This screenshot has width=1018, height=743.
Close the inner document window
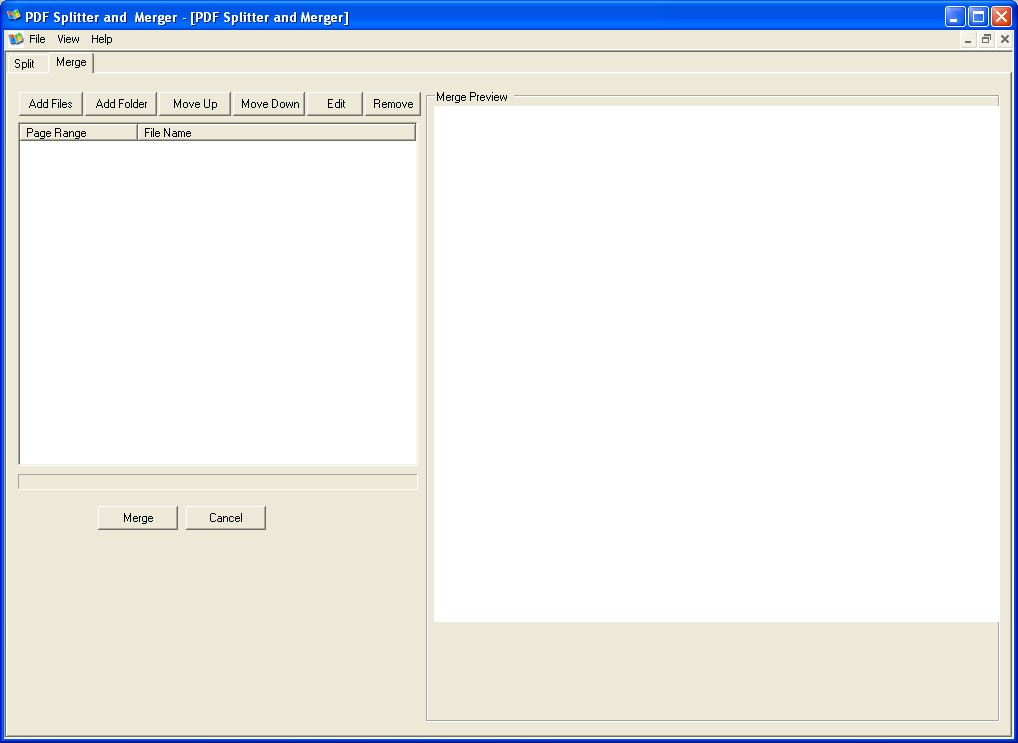point(1004,40)
